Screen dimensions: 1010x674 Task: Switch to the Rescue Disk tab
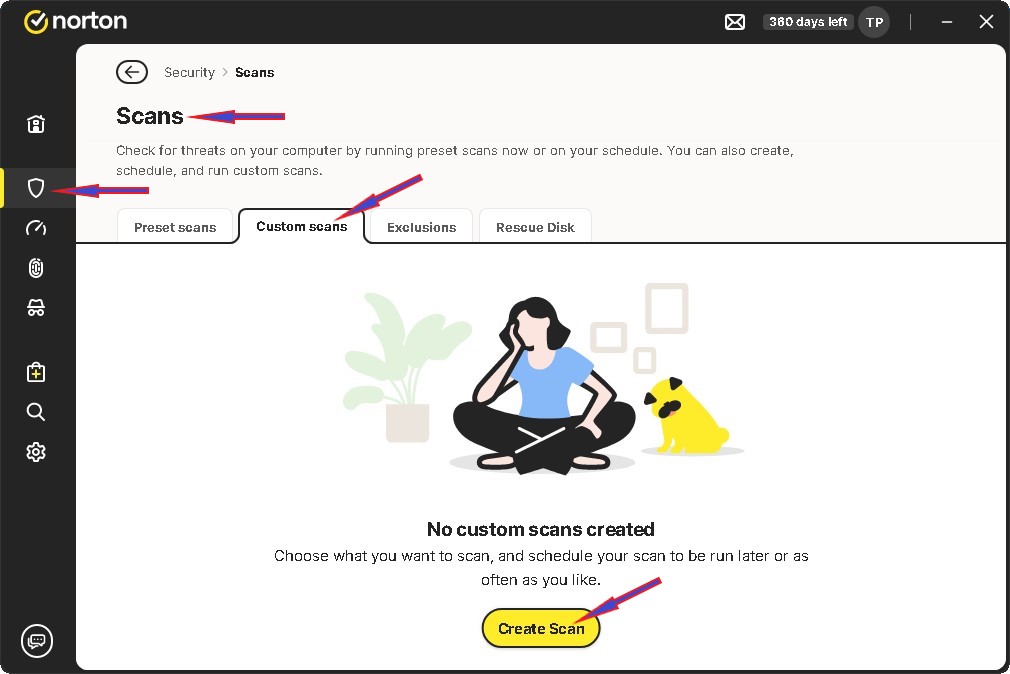(535, 227)
